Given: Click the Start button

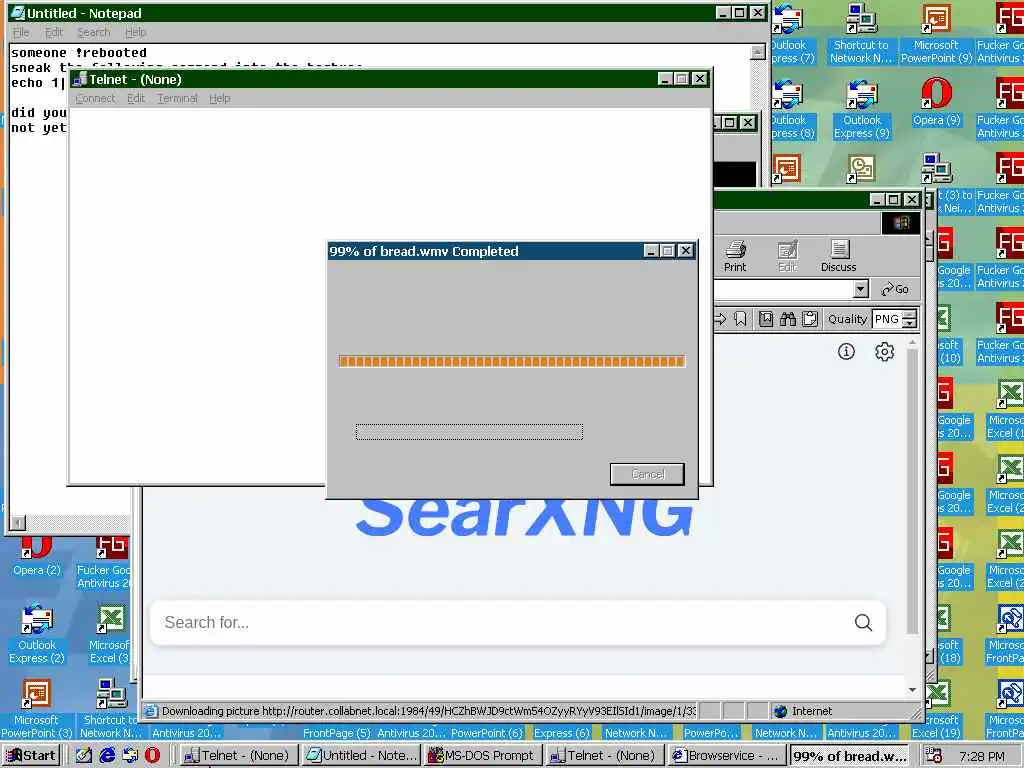Looking at the screenshot, I should pos(31,756).
